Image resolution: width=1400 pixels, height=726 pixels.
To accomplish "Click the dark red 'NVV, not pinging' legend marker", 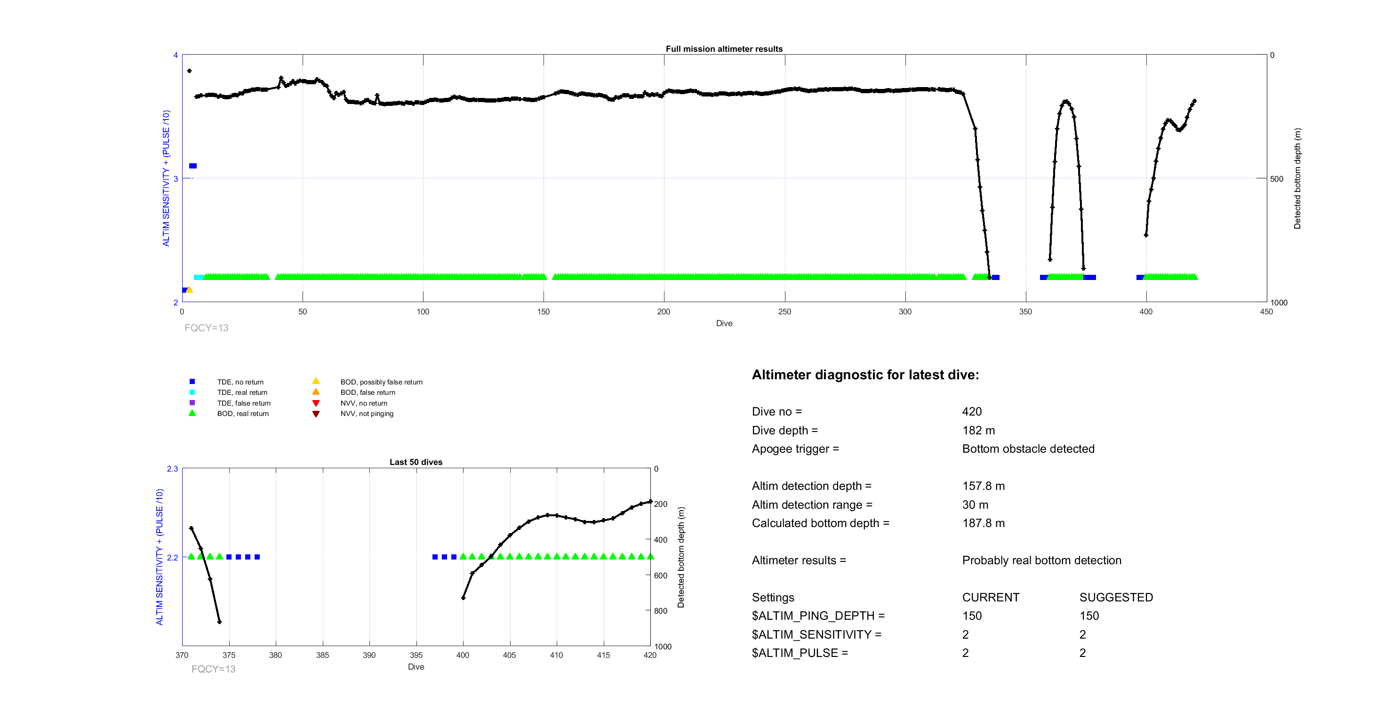I will pos(316,414).
